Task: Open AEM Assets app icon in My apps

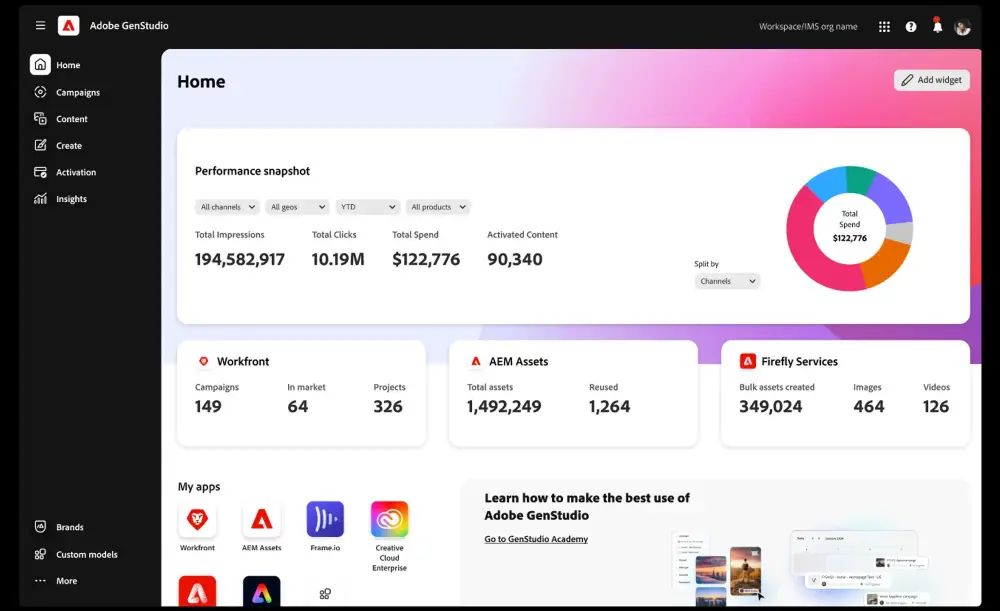Action: click(261, 519)
